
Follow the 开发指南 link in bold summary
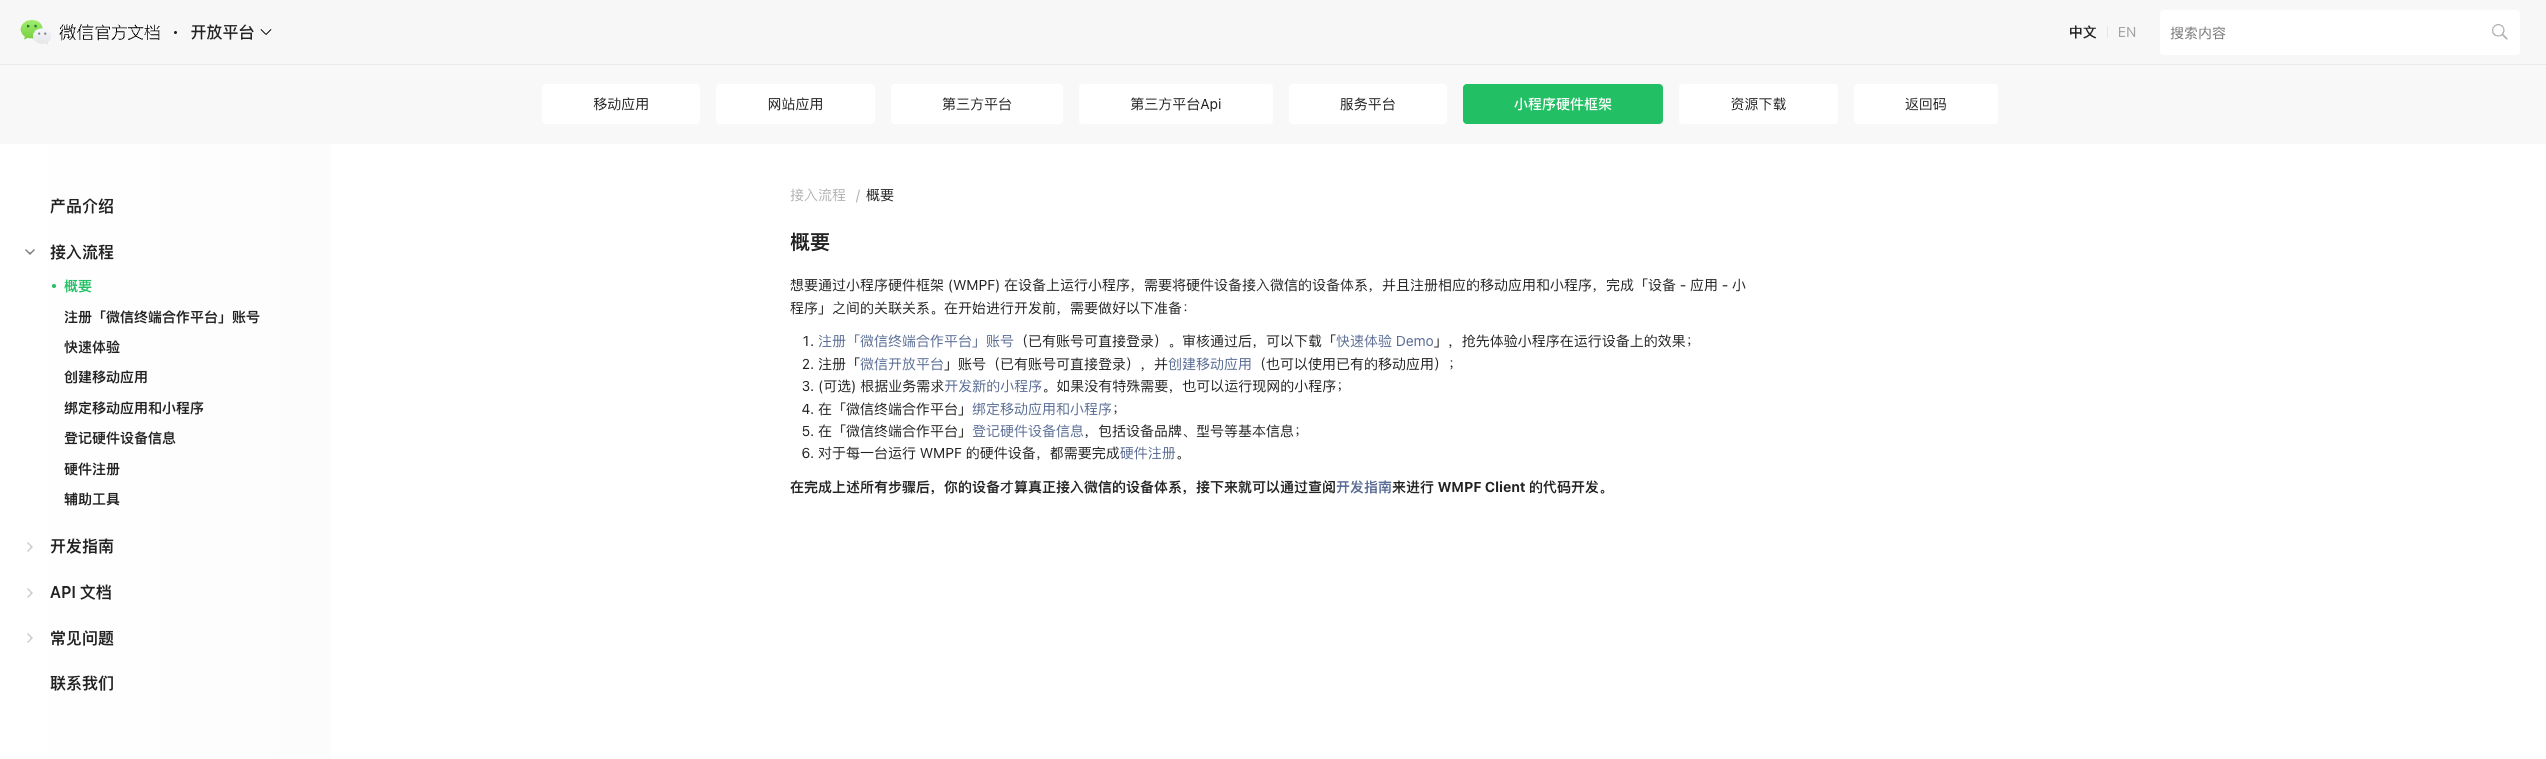(1364, 487)
